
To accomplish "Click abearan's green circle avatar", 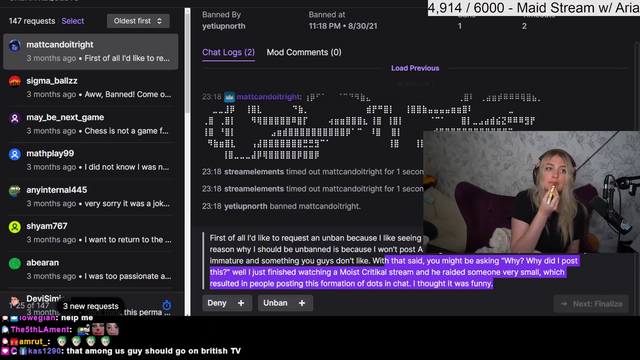I will 15,263.
